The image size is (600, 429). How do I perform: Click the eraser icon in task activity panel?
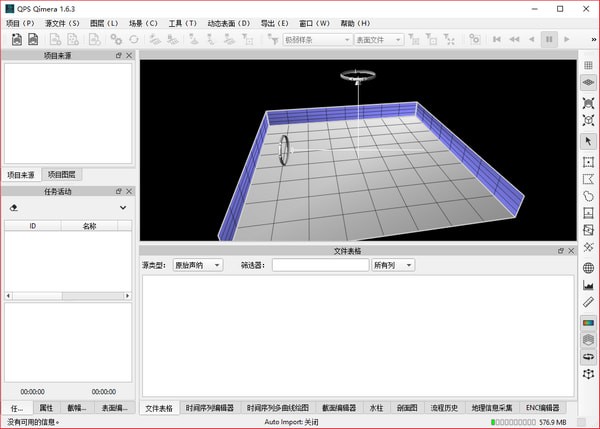[14, 208]
